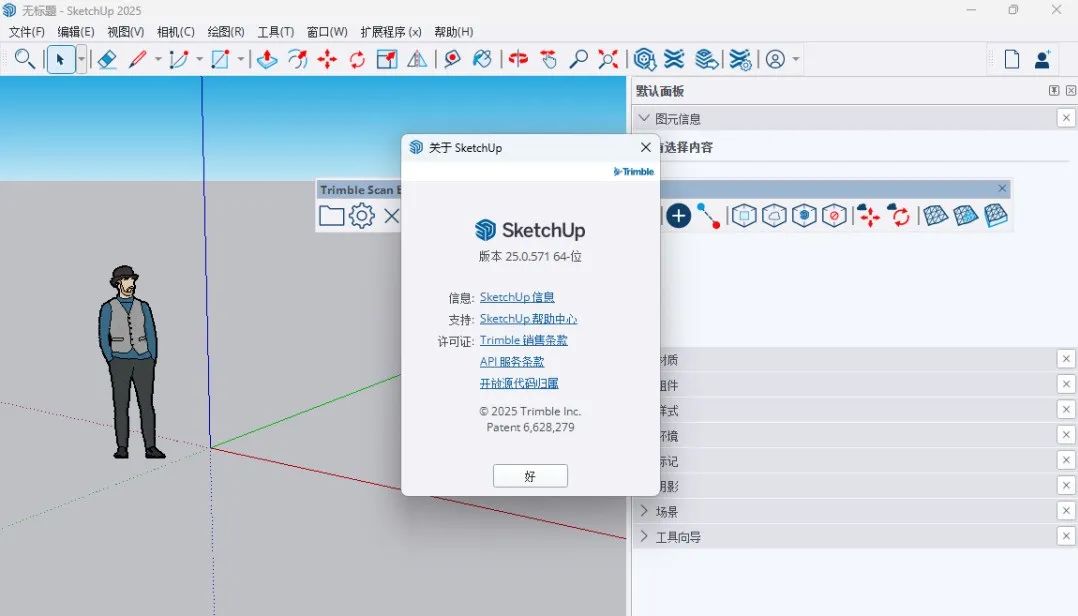
Task: Open the 编辑(E) menu
Action: click(x=76, y=32)
